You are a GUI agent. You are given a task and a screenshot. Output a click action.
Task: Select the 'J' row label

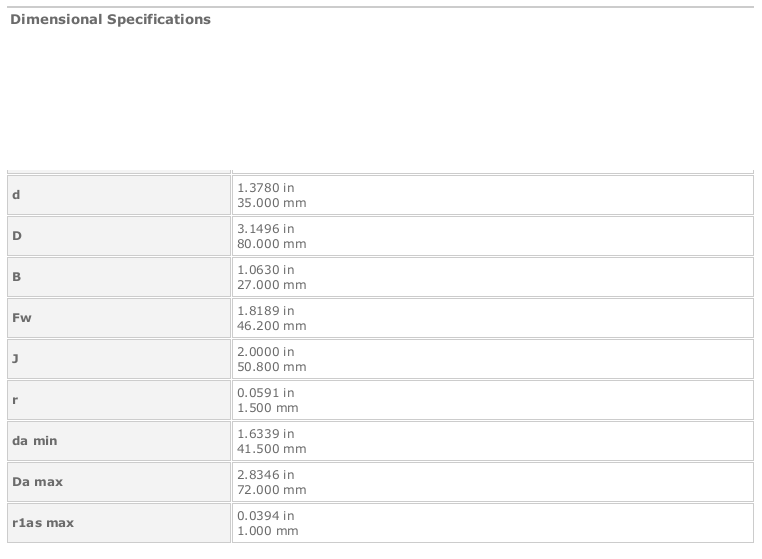(15, 359)
